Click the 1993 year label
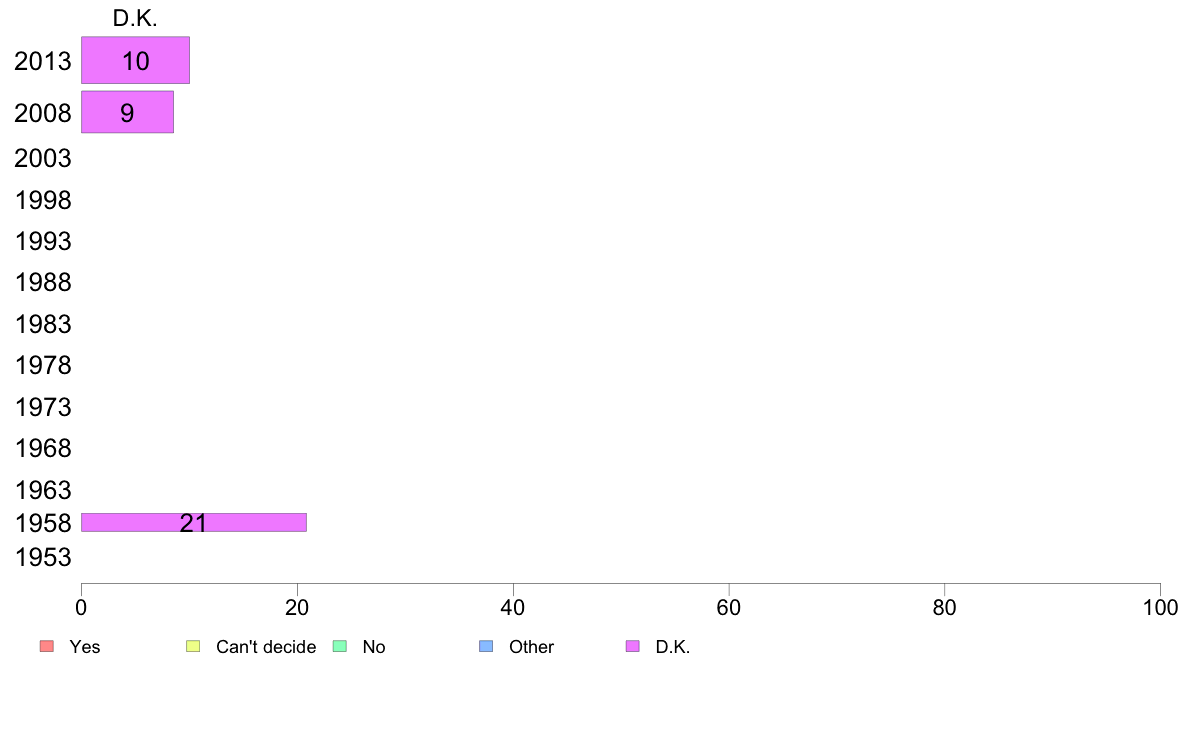1188x736 pixels. pyautogui.click(x=42, y=241)
